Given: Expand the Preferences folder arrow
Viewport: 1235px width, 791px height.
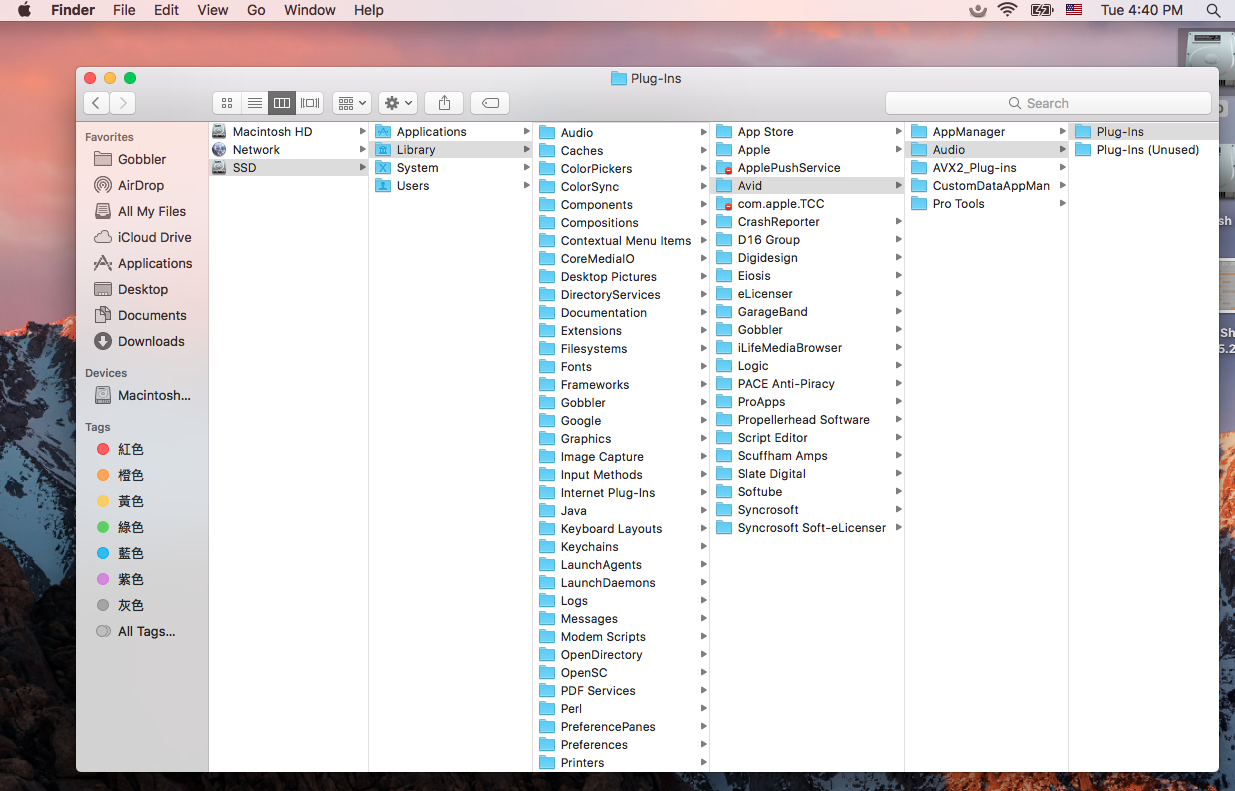Looking at the screenshot, I should (x=704, y=745).
